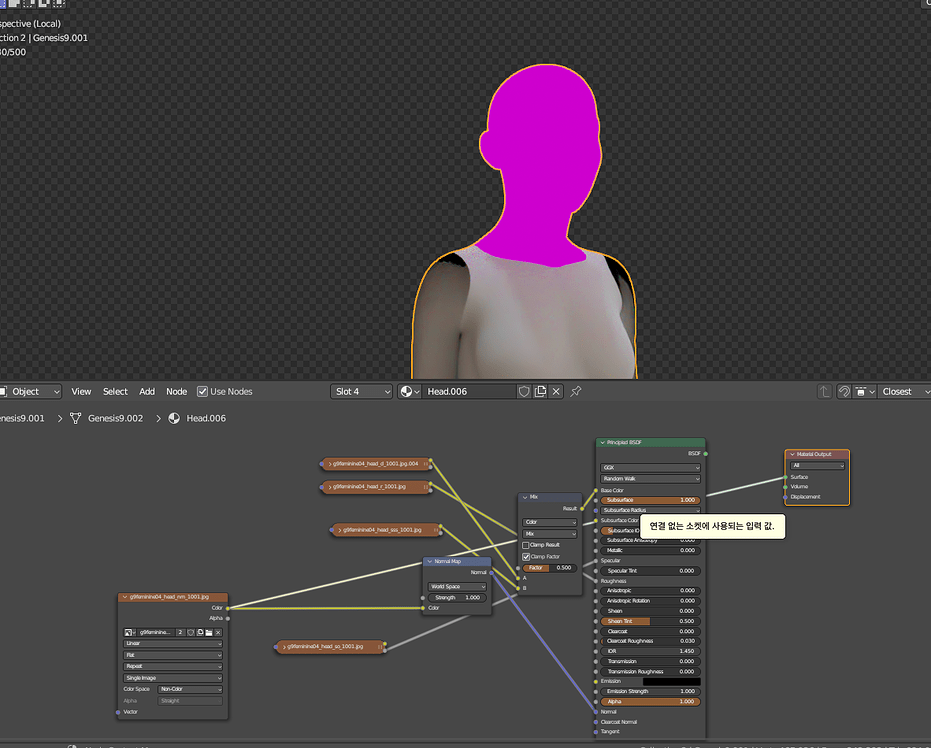Open the Node menu in node editor
This screenshot has height=748, width=931.
click(x=176, y=392)
